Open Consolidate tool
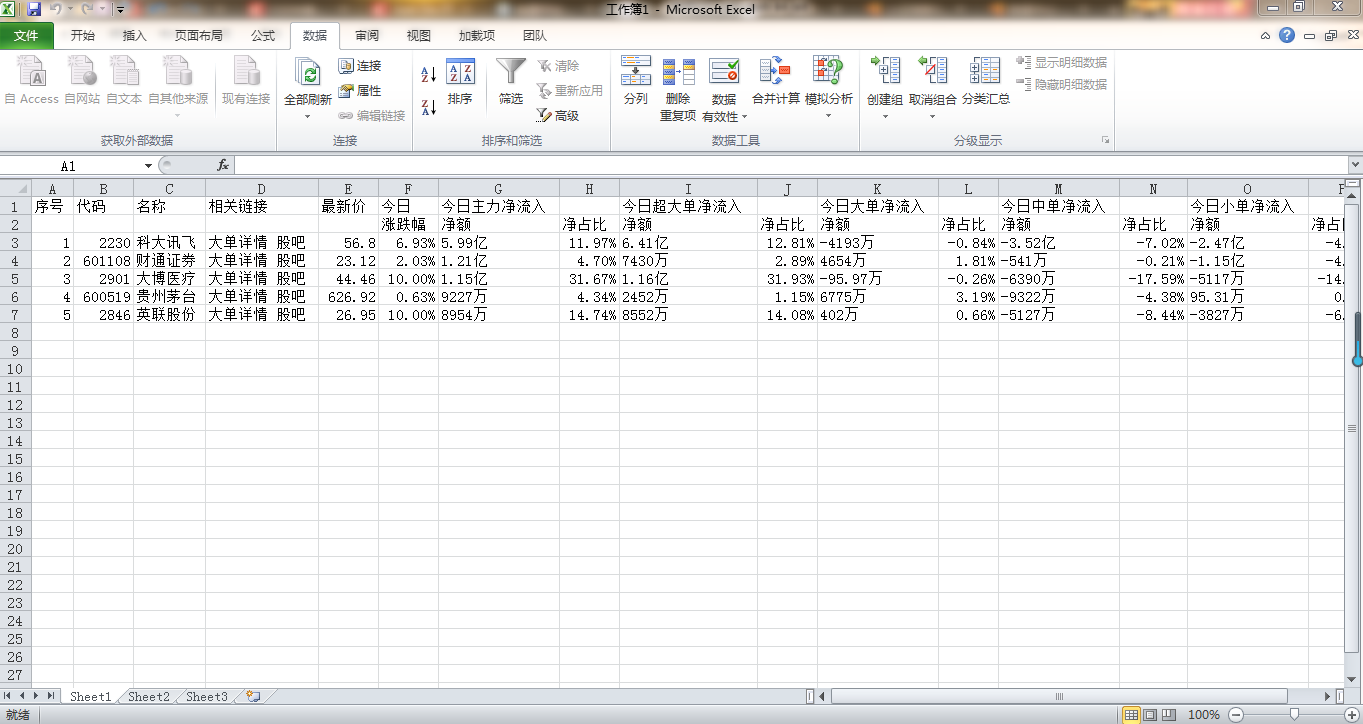Viewport: 1363px width, 724px height. [776, 81]
